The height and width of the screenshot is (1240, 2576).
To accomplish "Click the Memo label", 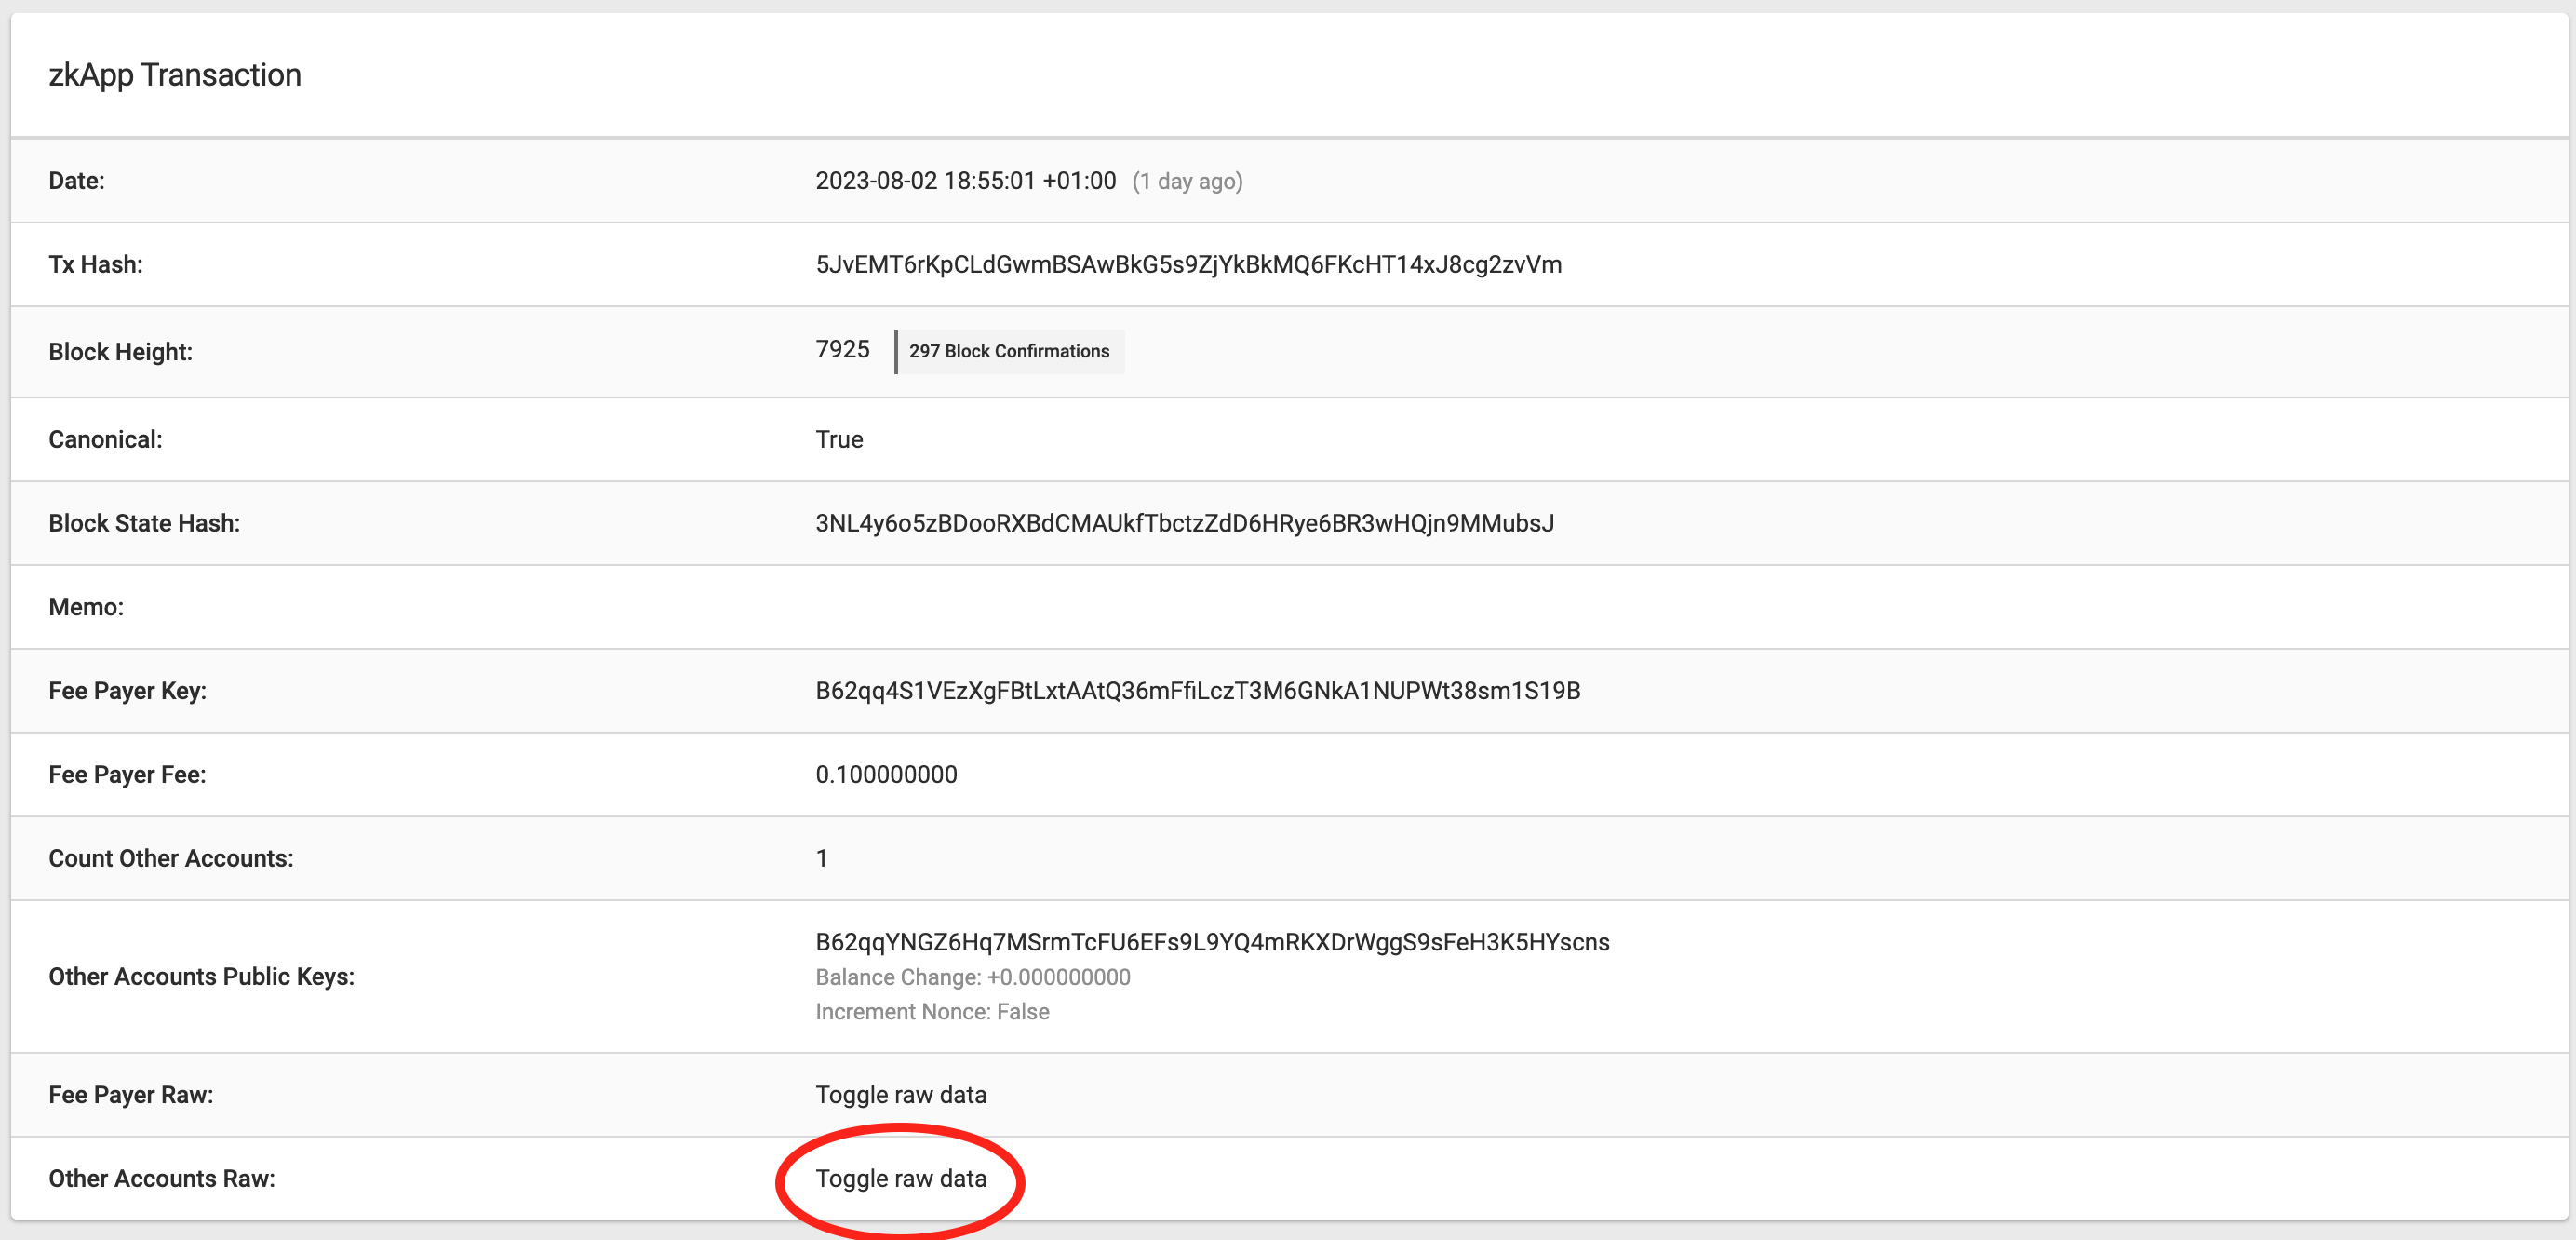I will [x=86, y=607].
